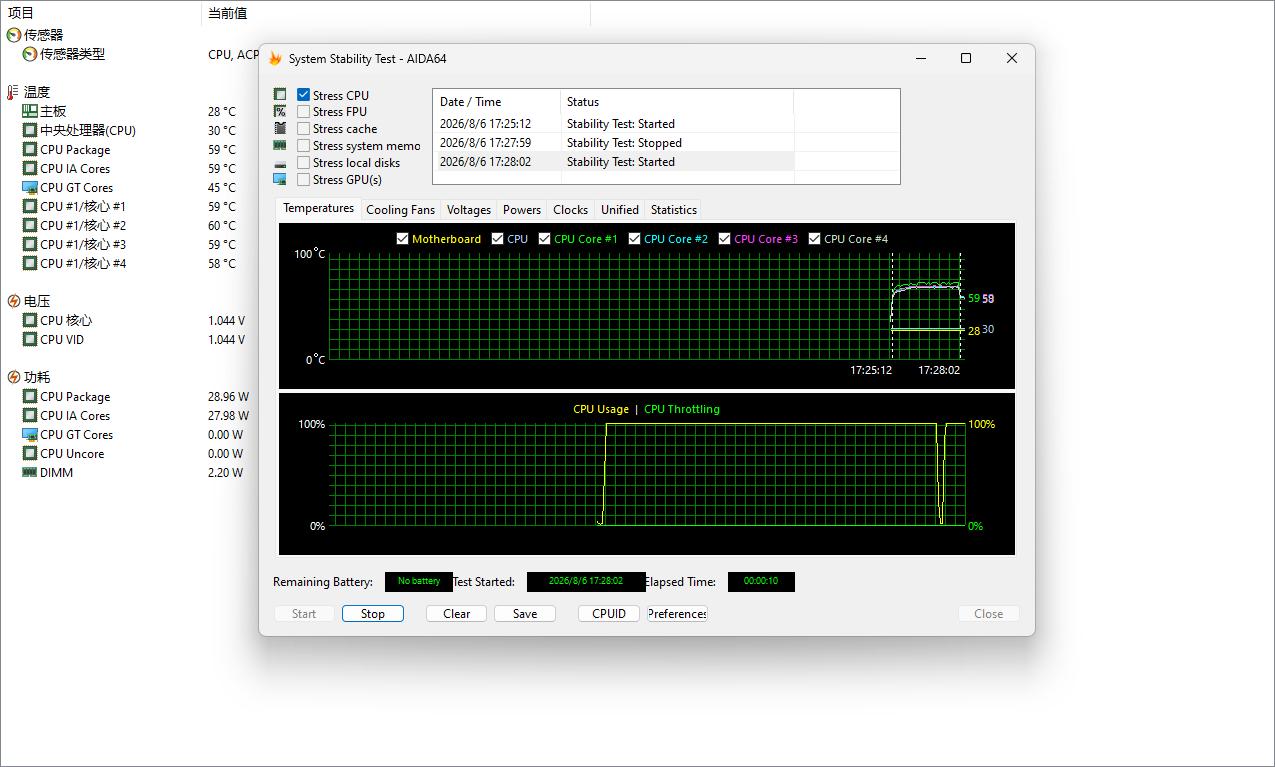Screen dimensions: 1275x767
Task: Select the CPU Package 28.96 W value
Action: click(x=228, y=397)
